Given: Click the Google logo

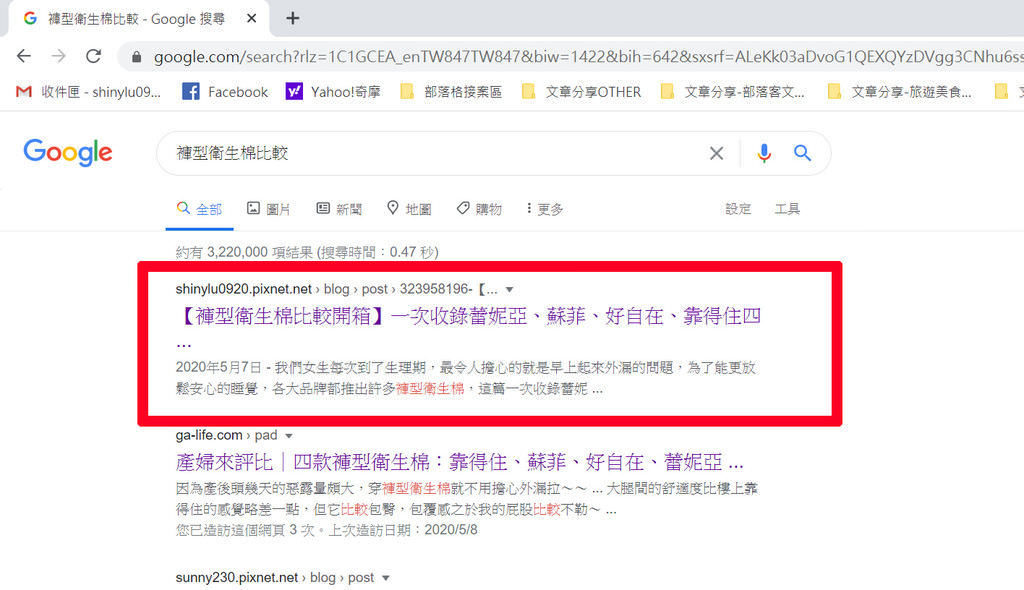Looking at the screenshot, I should pyautogui.click(x=68, y=152).
